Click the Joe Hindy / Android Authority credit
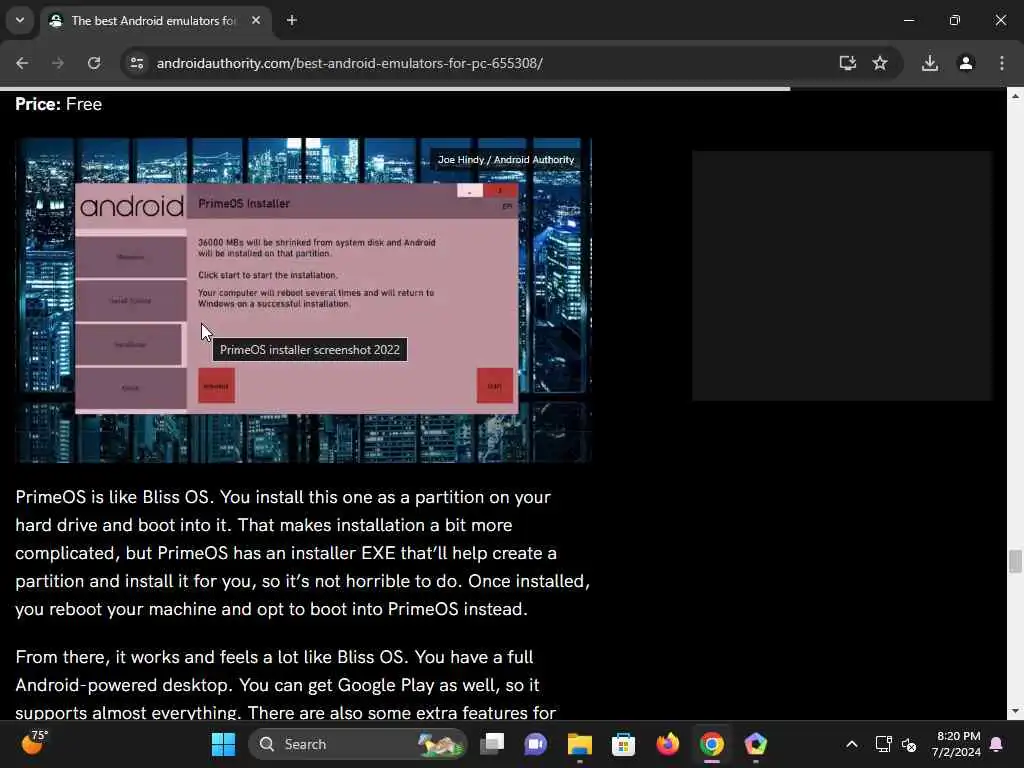 coord(506,160)
